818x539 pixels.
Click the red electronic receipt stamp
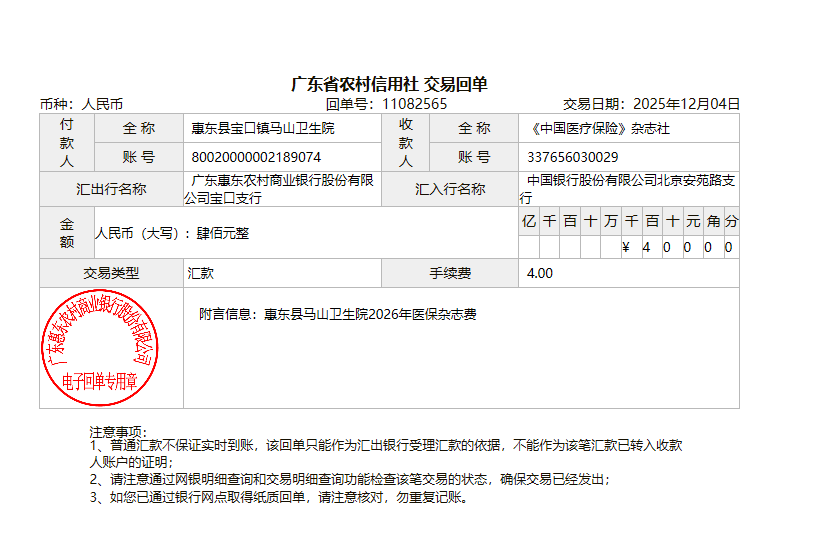[x=96, y=348]
